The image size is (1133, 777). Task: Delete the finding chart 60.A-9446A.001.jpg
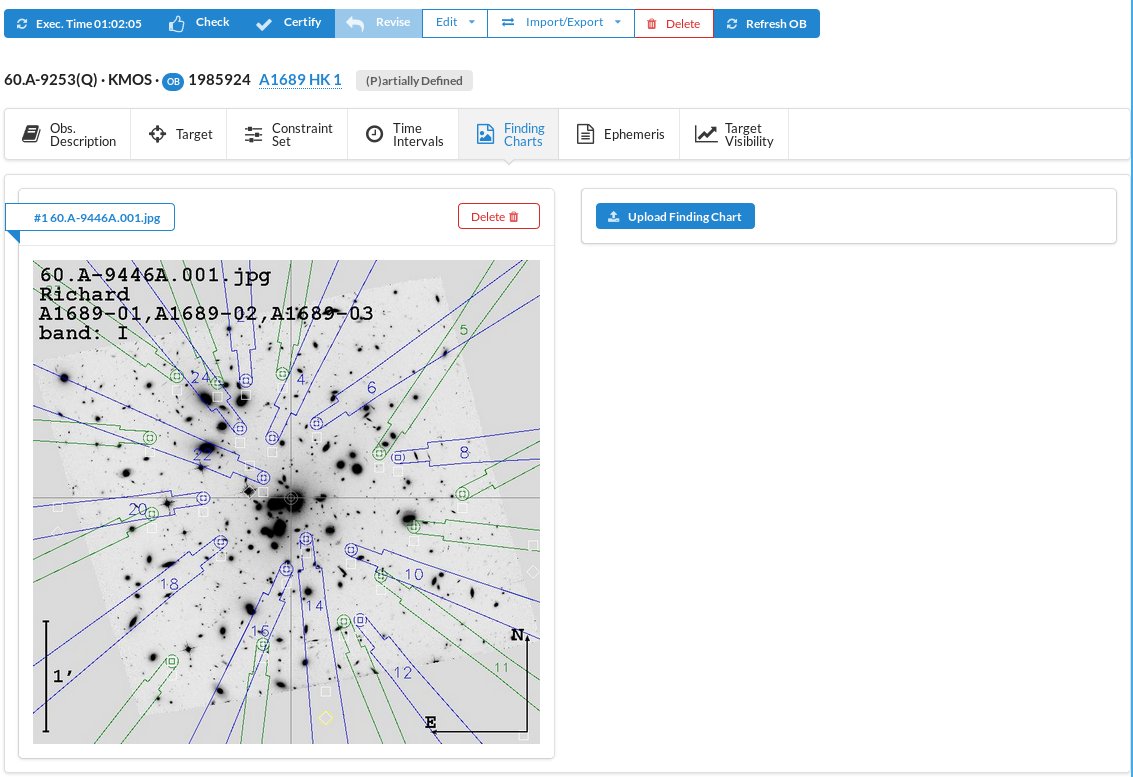[x=498, y=217]
